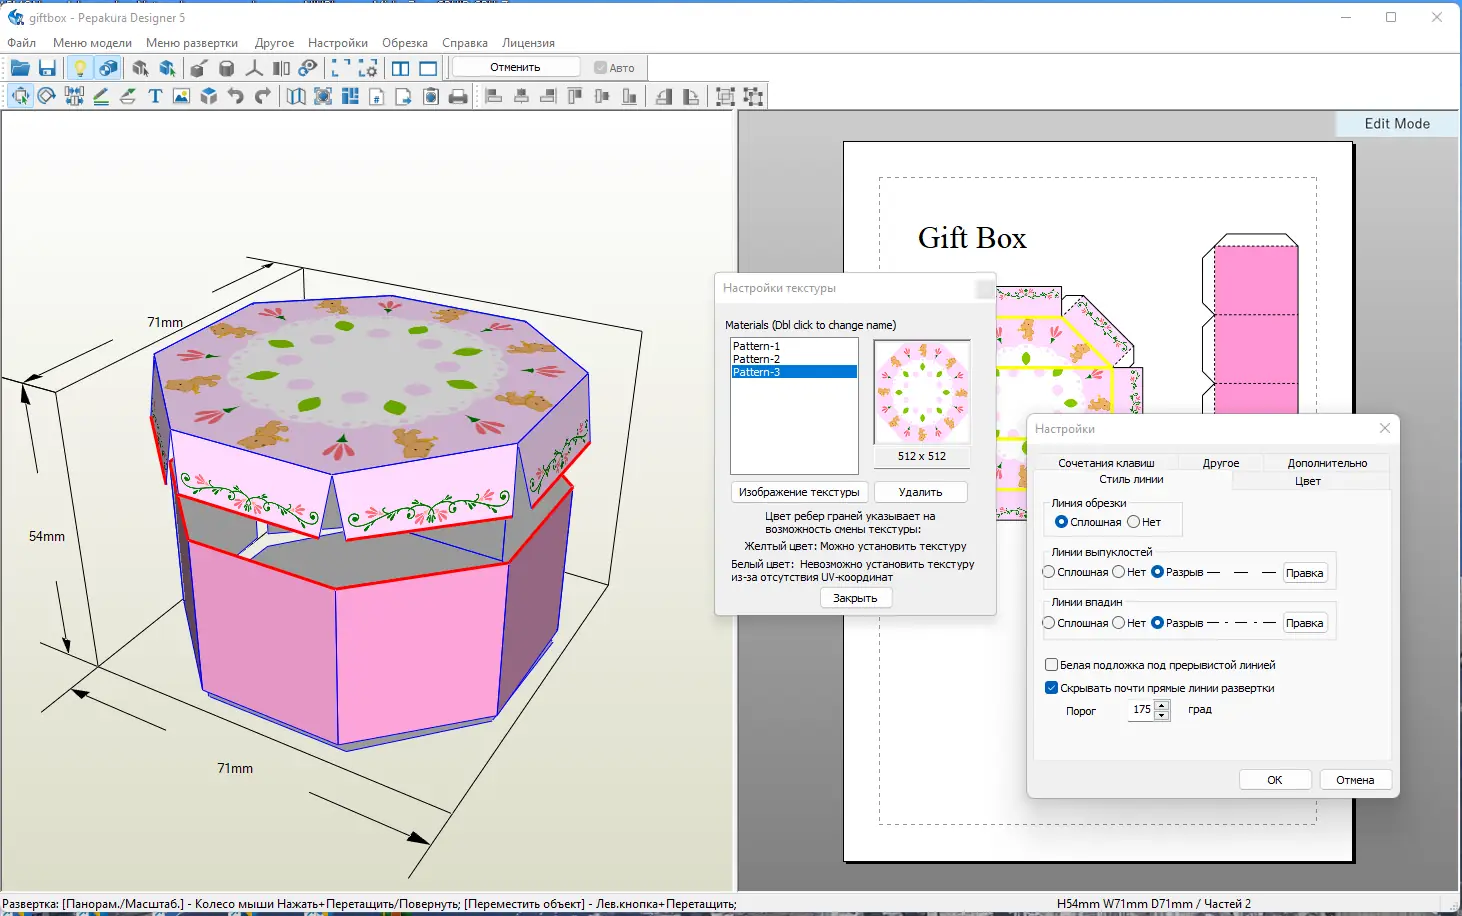The image size is (1462, 916).
Task: Open the 'Сочетания клавиш' tab
Action: coord(1106,463)
